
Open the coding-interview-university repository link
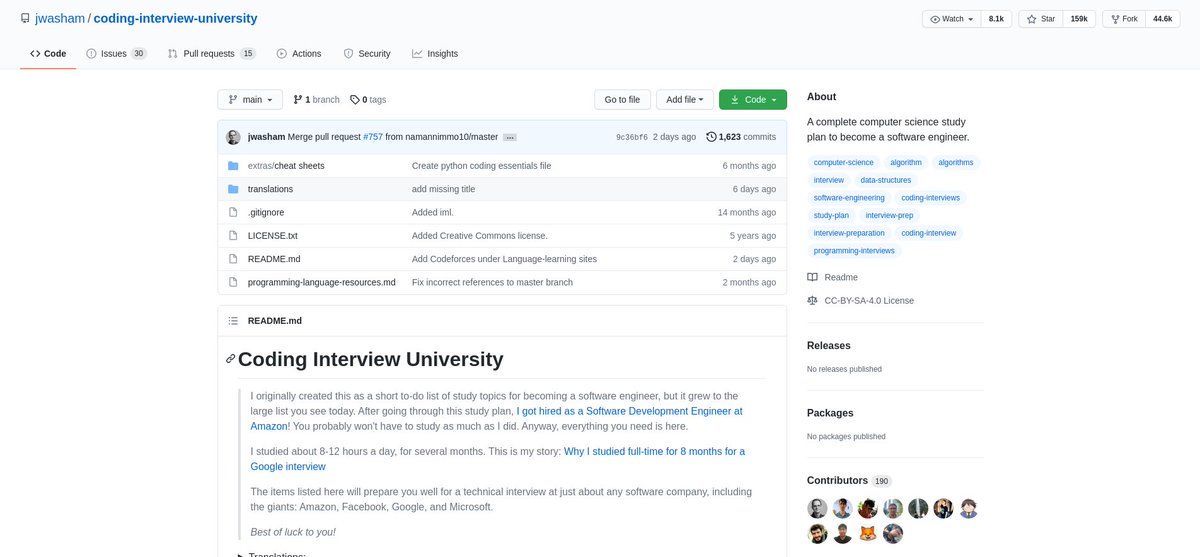click(175, 18)
